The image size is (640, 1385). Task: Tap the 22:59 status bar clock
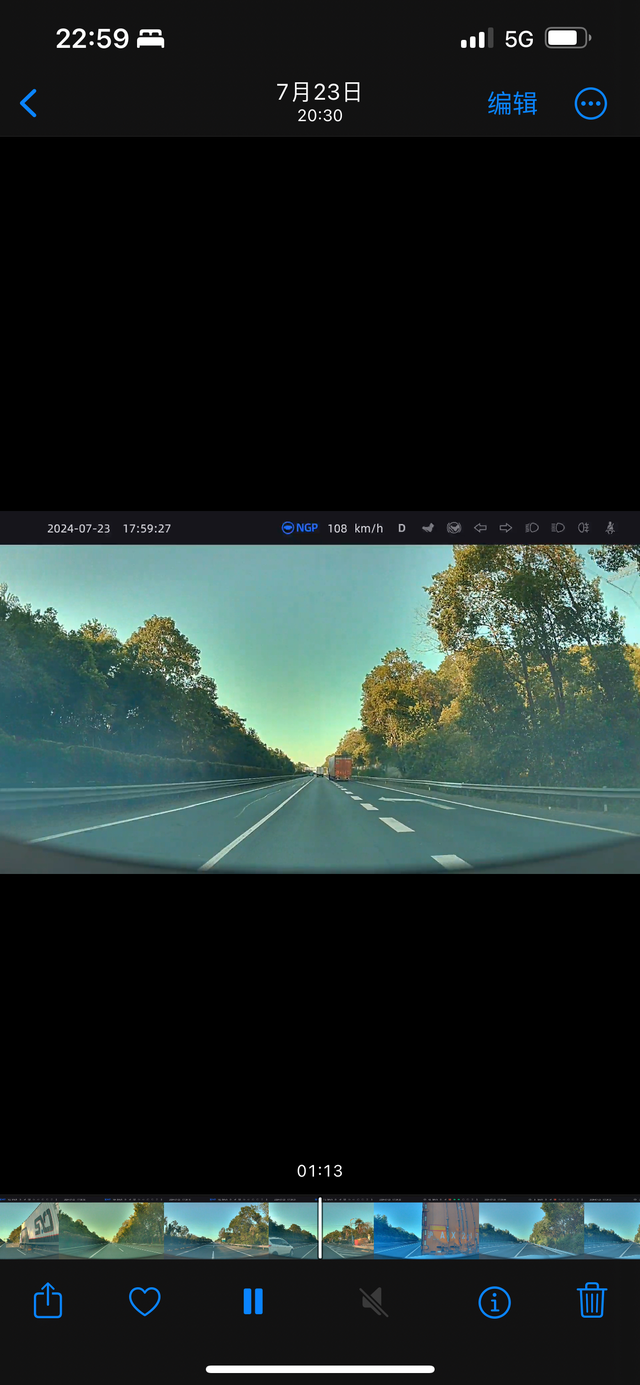coord(92,39)
